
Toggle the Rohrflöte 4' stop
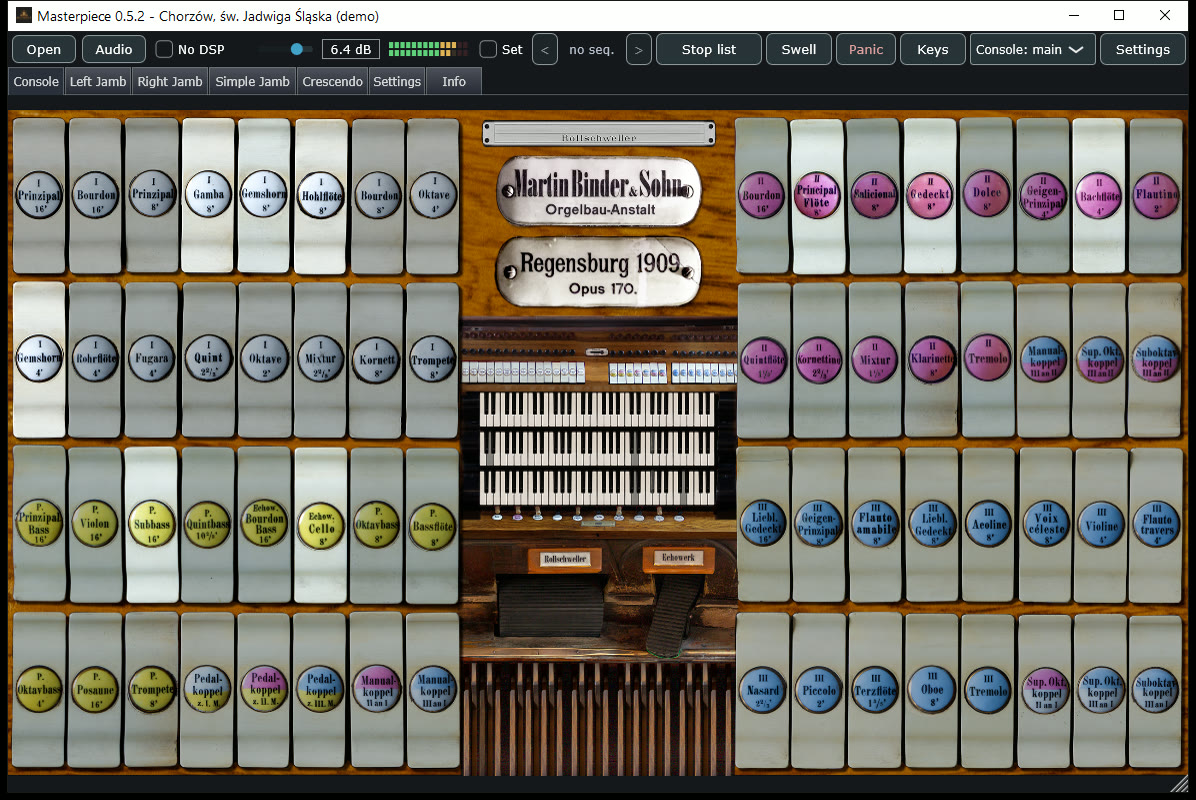click(x=95, y=359)
